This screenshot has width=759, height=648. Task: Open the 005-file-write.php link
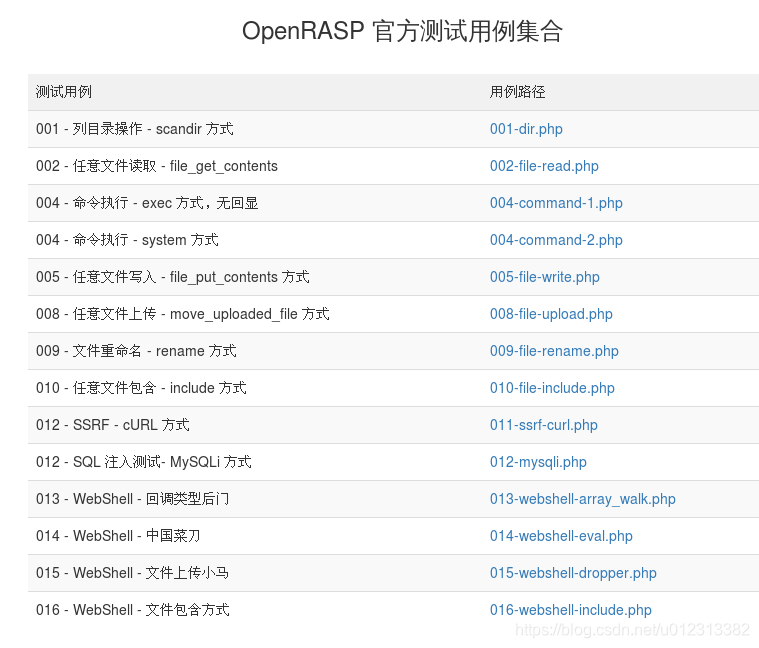point(545,277)
